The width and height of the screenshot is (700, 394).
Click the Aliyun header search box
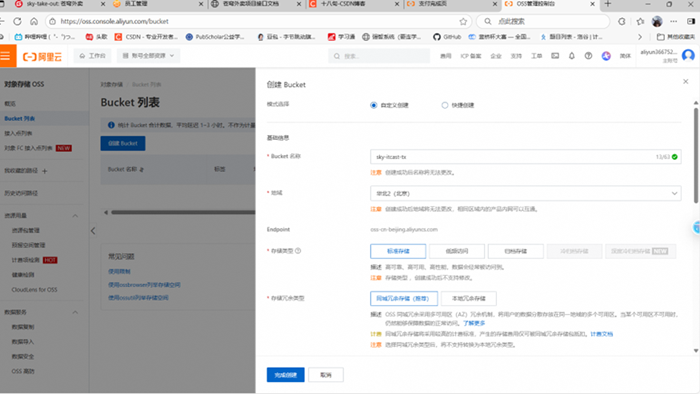(x=379, y=56)
